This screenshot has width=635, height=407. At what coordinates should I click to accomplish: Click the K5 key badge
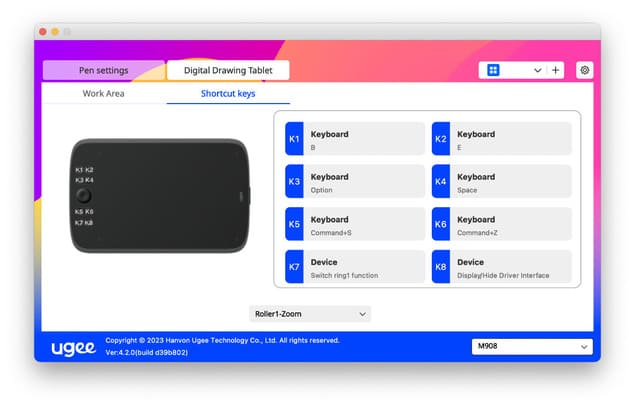[x=294, y=224]
